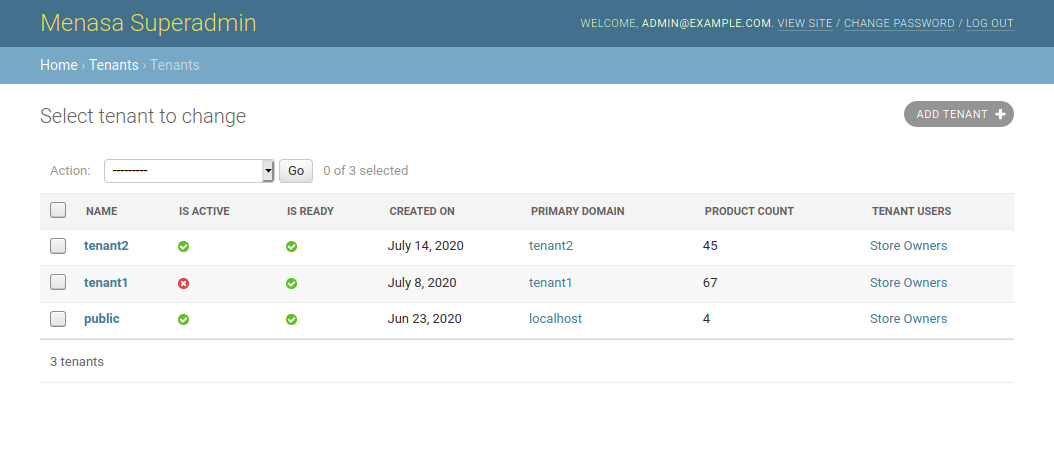
Task: Click product count 67
Action: tap(710, 282)
